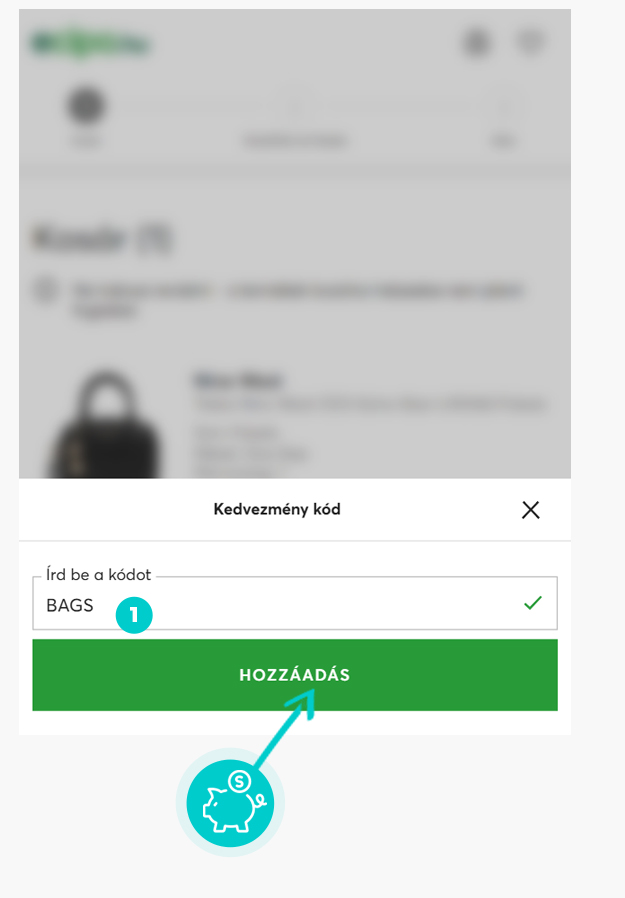Image resolution: width=625 pixels, height=898 pixels.
Task: Focus the discount code field containing BAGS
Action: pyautogui.click(x=294, y=604)
